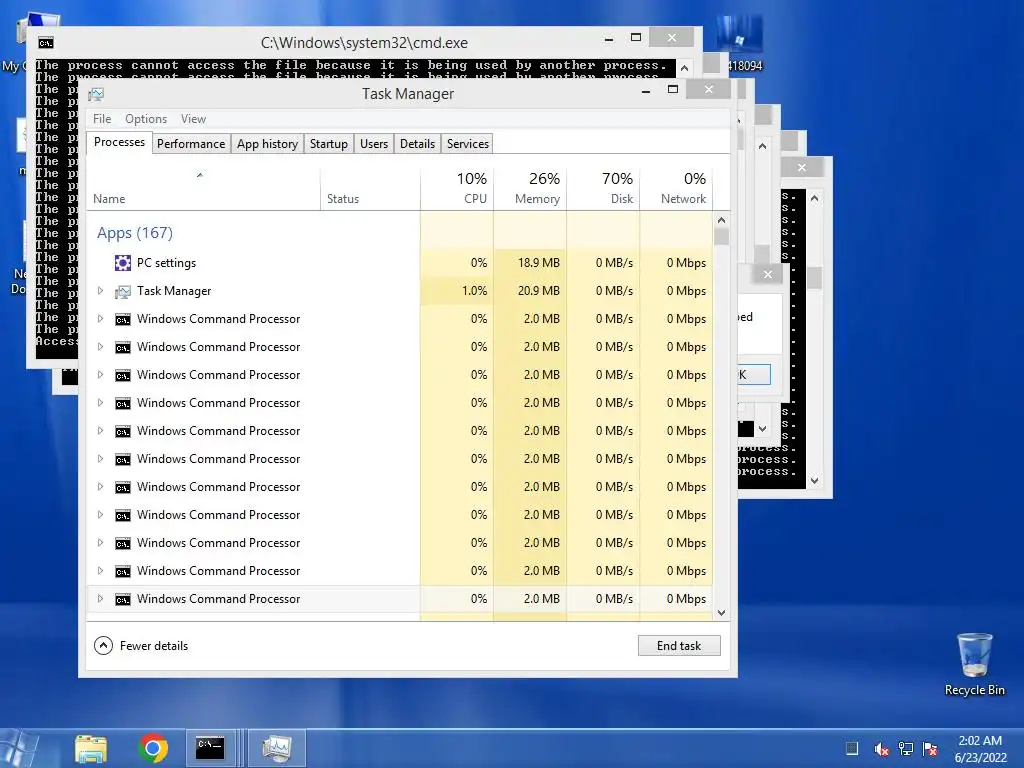Sort processes by CPU column
The image size is (1024, 768).
click(x=457, y=189)
